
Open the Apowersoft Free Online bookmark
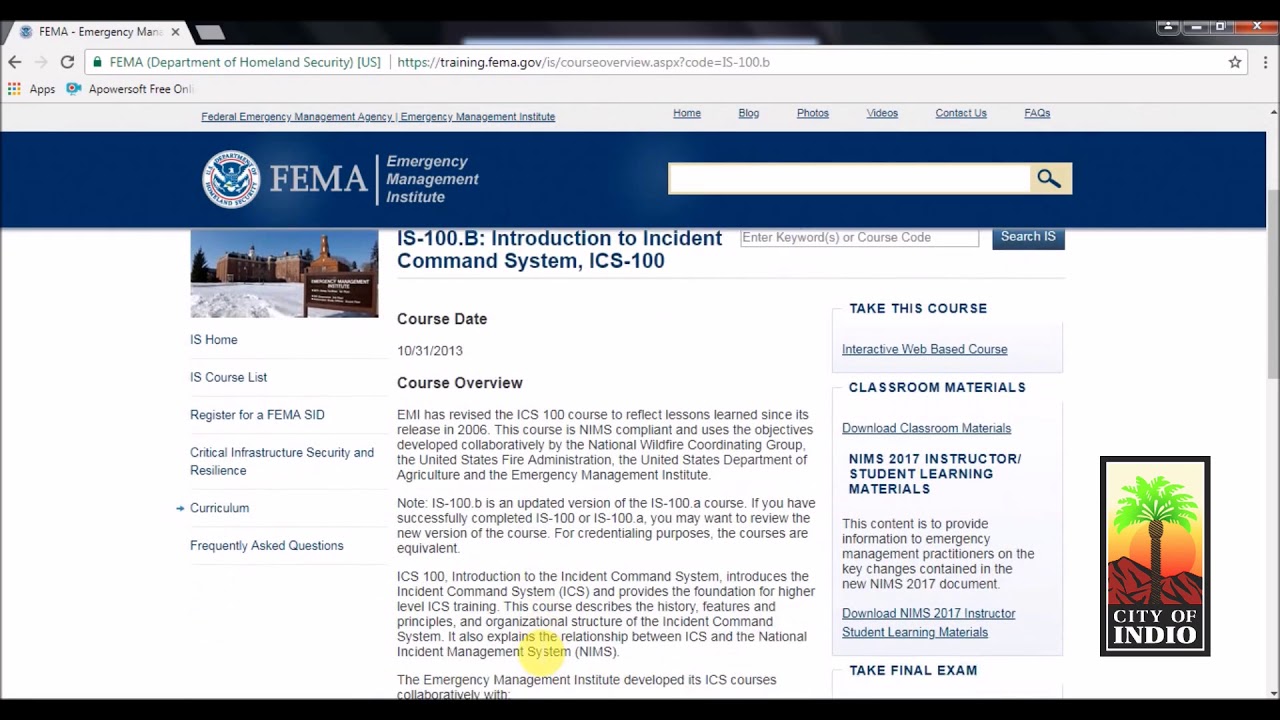point(130,89)
